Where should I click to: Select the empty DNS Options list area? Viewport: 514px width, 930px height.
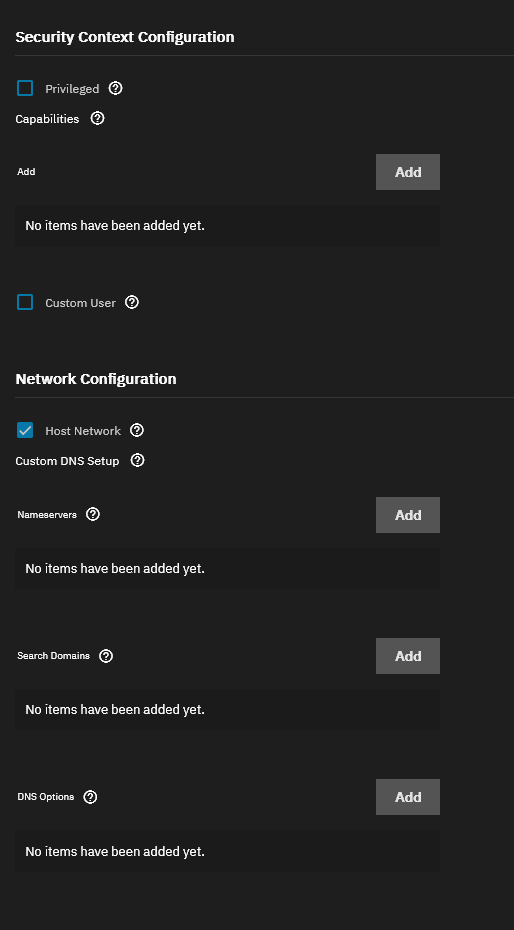click(x=228, y=852)
